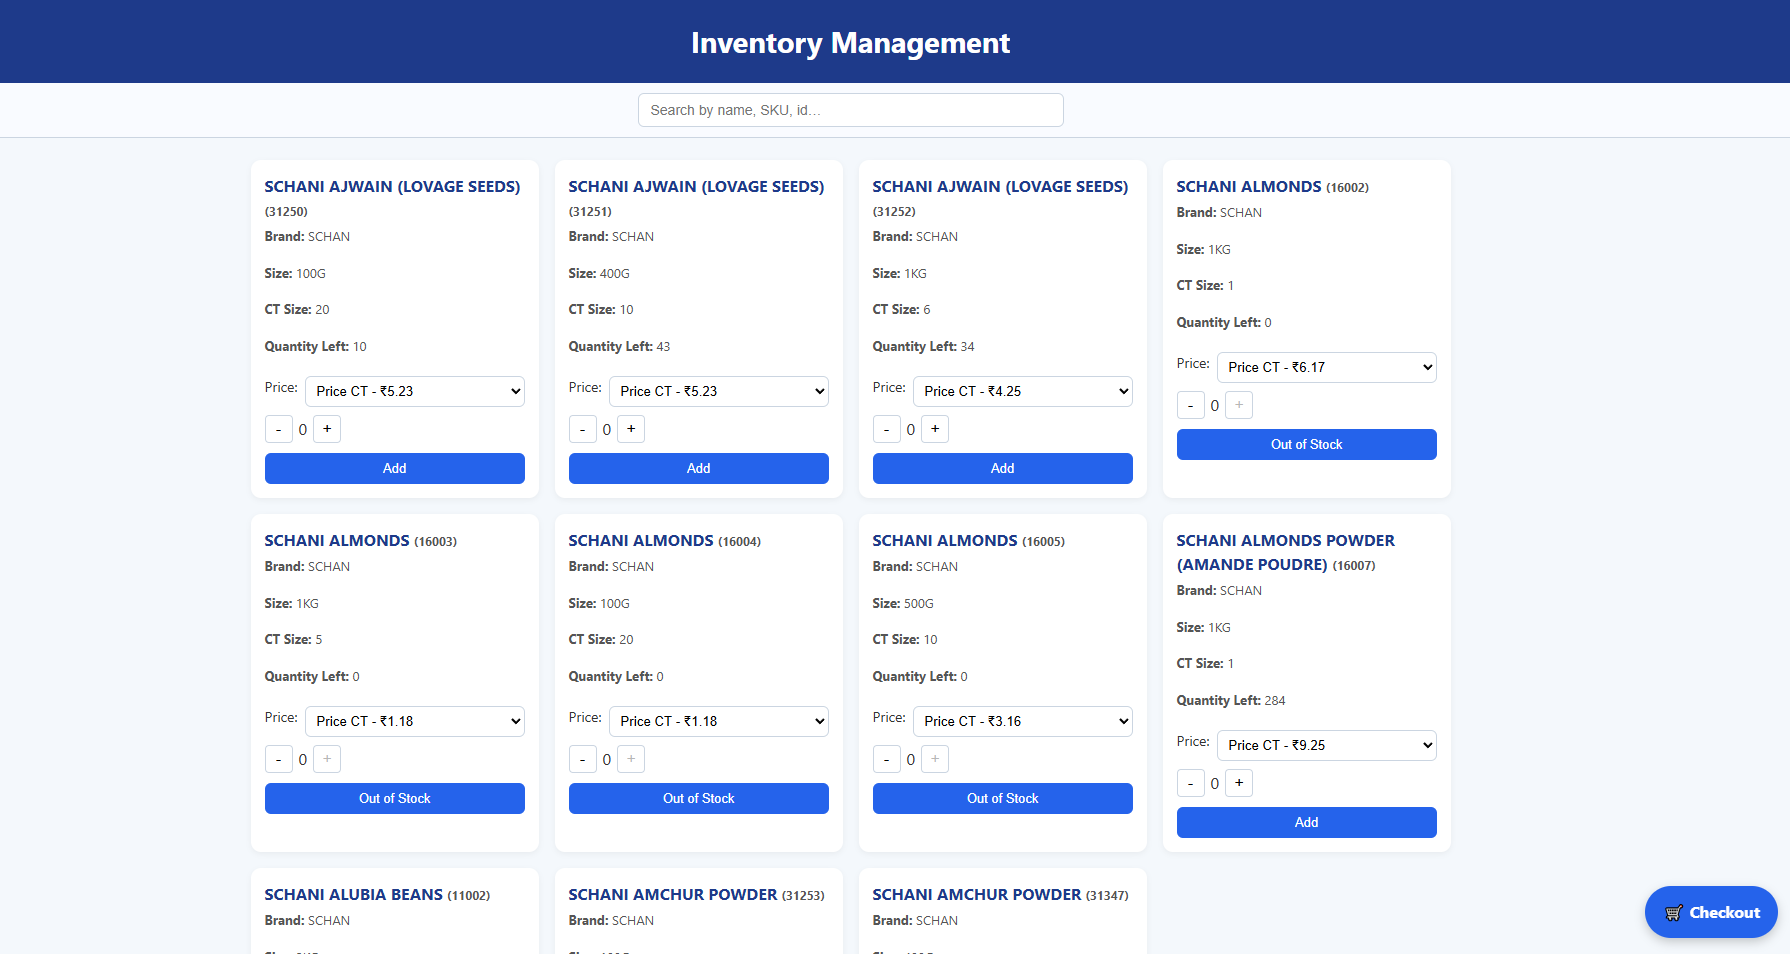Increment Almonds Powder 16007 quantity
1790x954 pixels.
pyautogui.click(x=1239, y=783)
